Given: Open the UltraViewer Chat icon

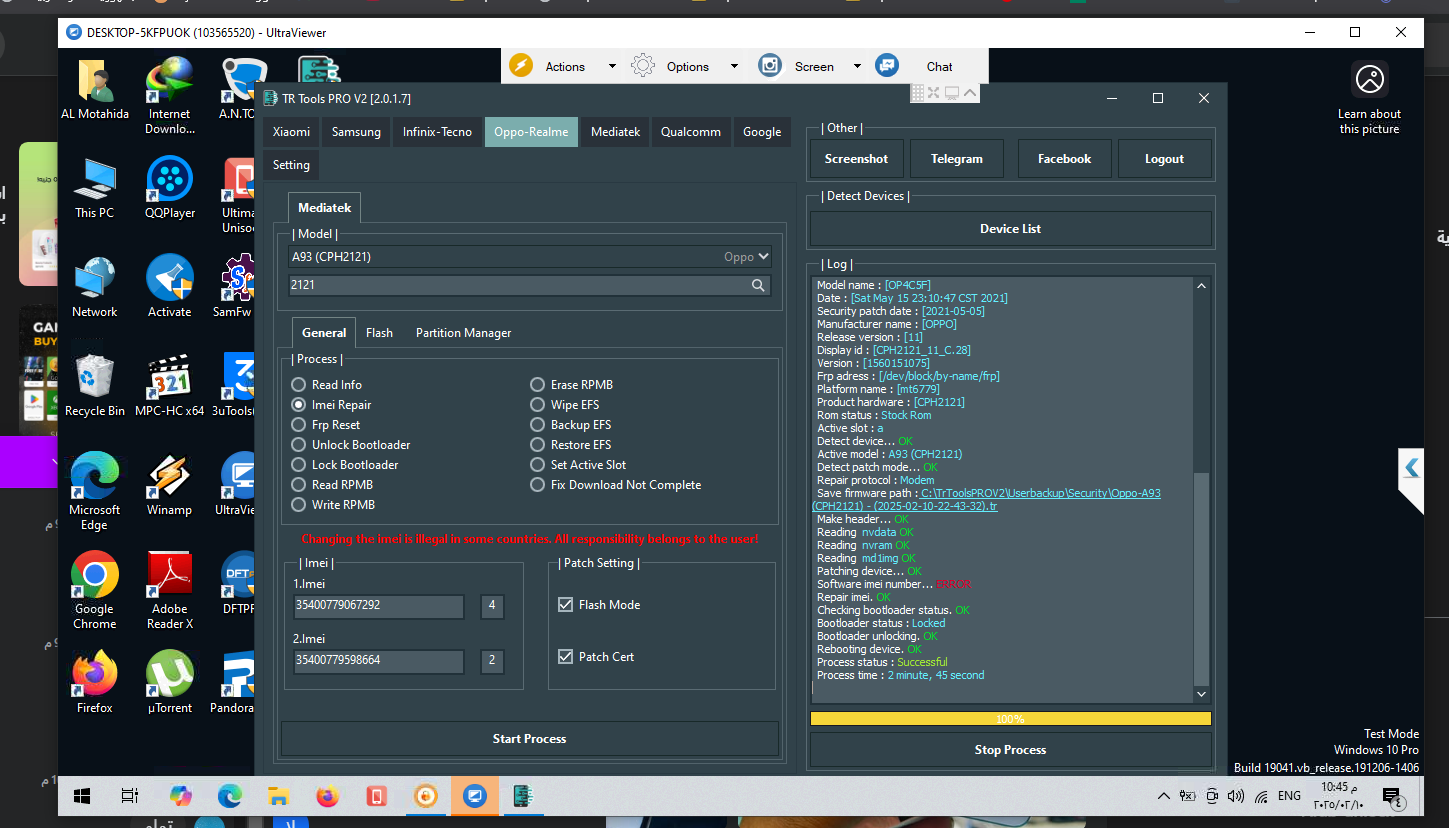Looking at the screenshot, I should 886,66.
